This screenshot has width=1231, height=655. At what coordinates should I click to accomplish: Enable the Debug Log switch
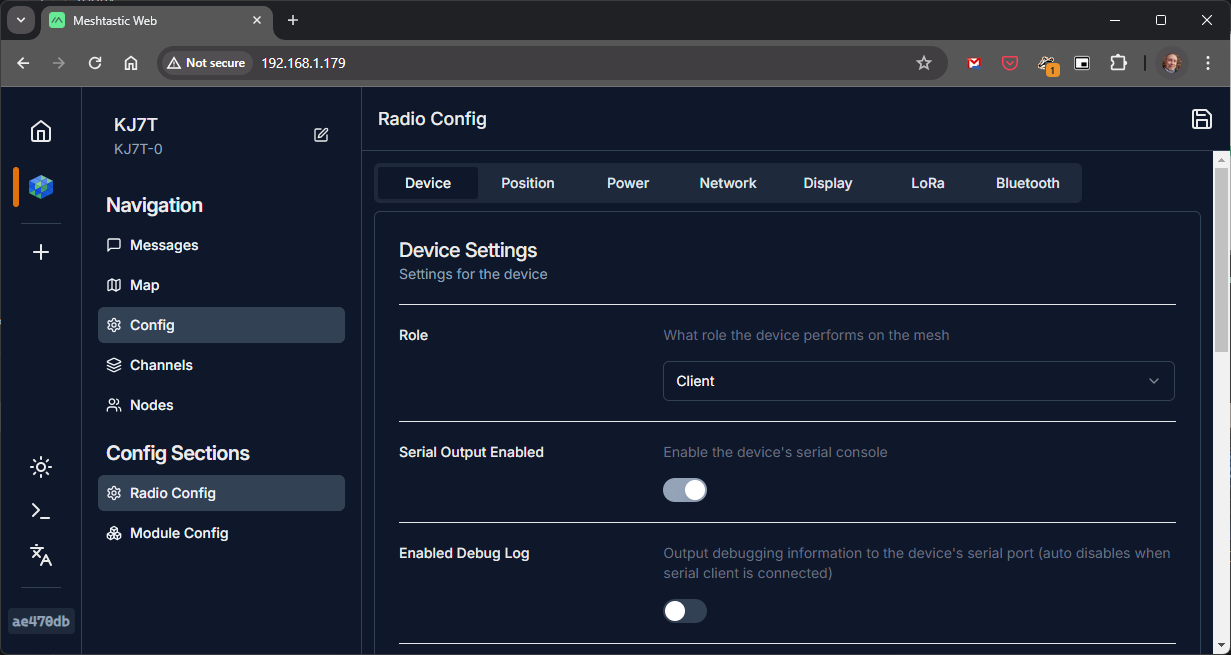pos(685,611)
